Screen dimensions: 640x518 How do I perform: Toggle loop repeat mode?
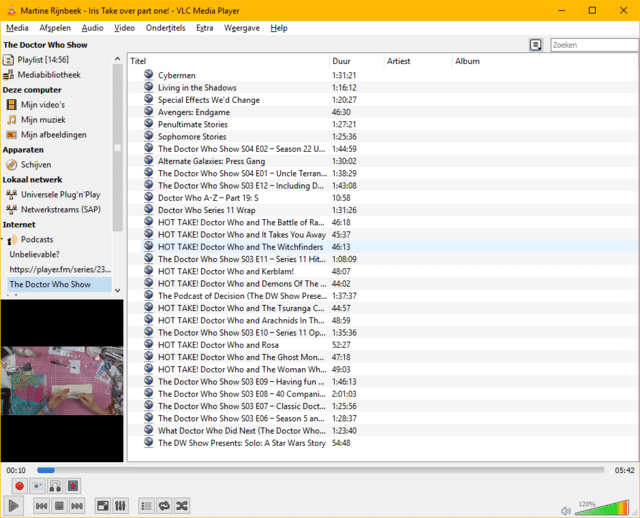[164, 506]
